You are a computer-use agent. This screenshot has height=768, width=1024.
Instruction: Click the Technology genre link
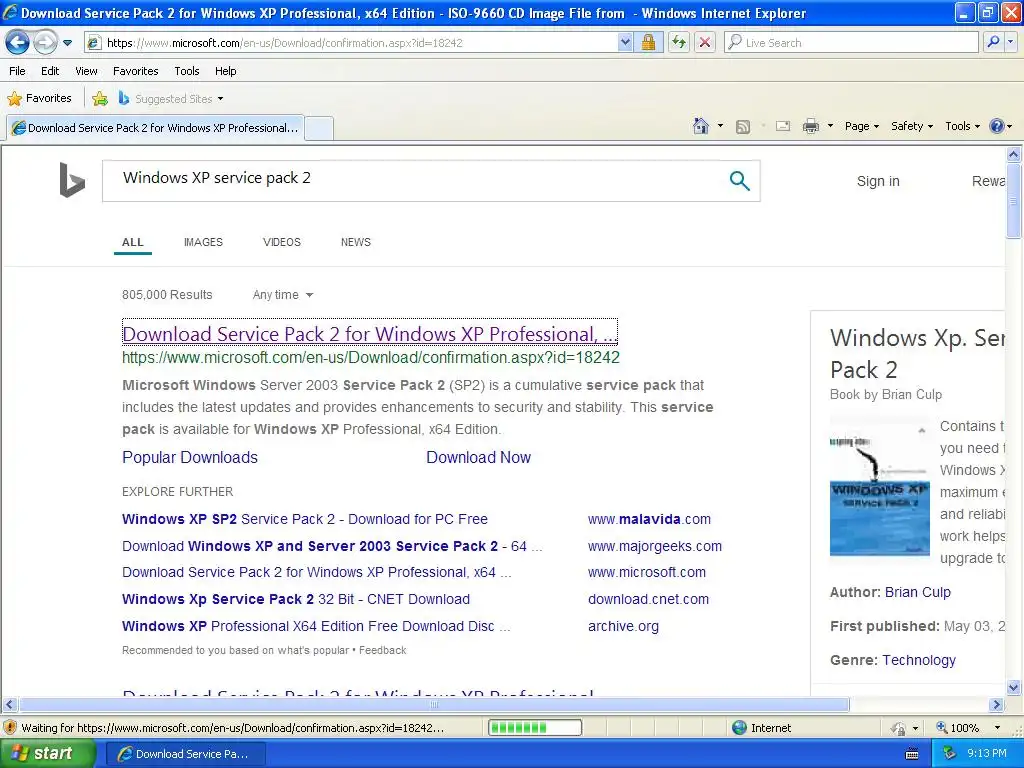pos(919,660)
